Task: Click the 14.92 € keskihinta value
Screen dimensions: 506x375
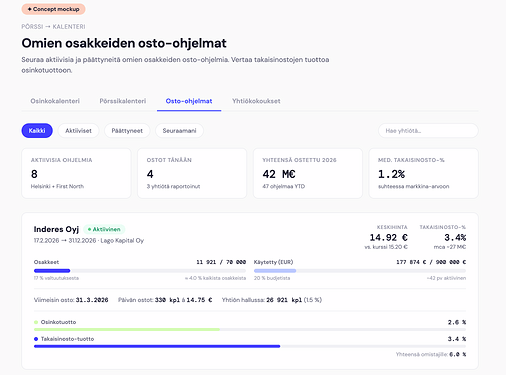Action: pyautogui.click(x=388, y=238)
